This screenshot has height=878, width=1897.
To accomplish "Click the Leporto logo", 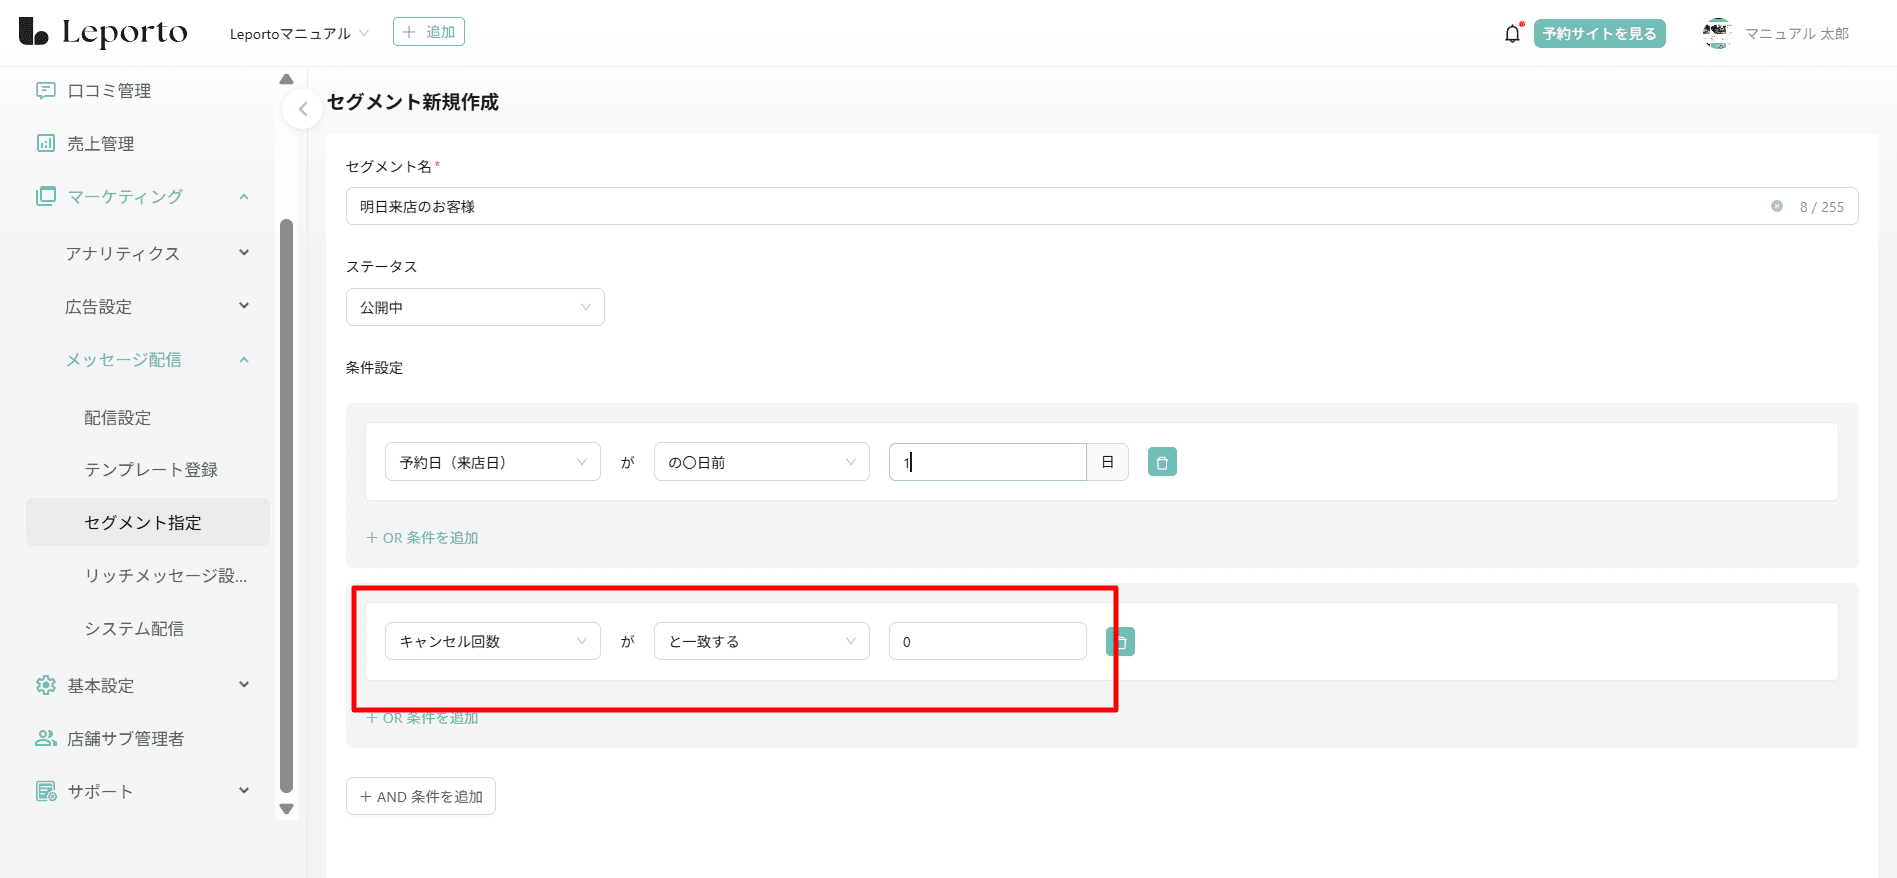I will pos(103,33).
